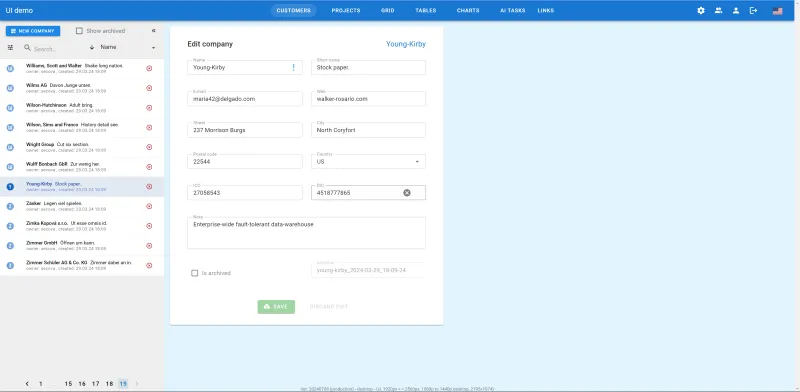
Task: Switch to the Customers tab
Action: pos(293,11)
